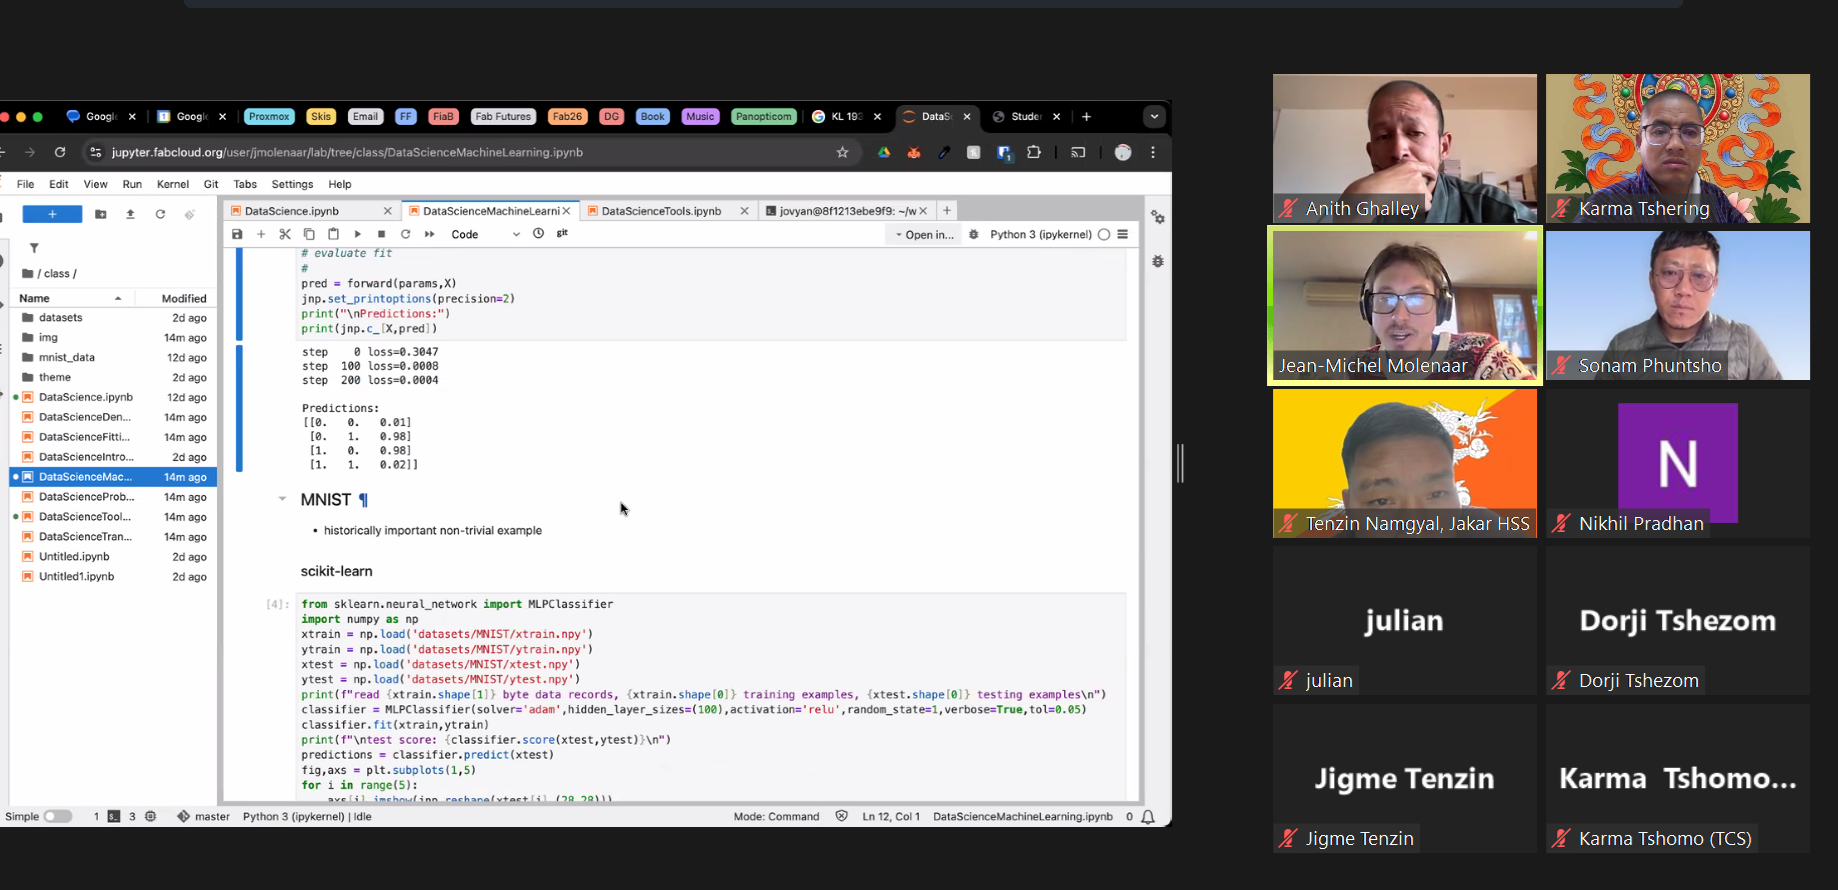Interrupt the kernel with the stop icon
Viewport: 1838px width, 890px height.
click(381, 234)
